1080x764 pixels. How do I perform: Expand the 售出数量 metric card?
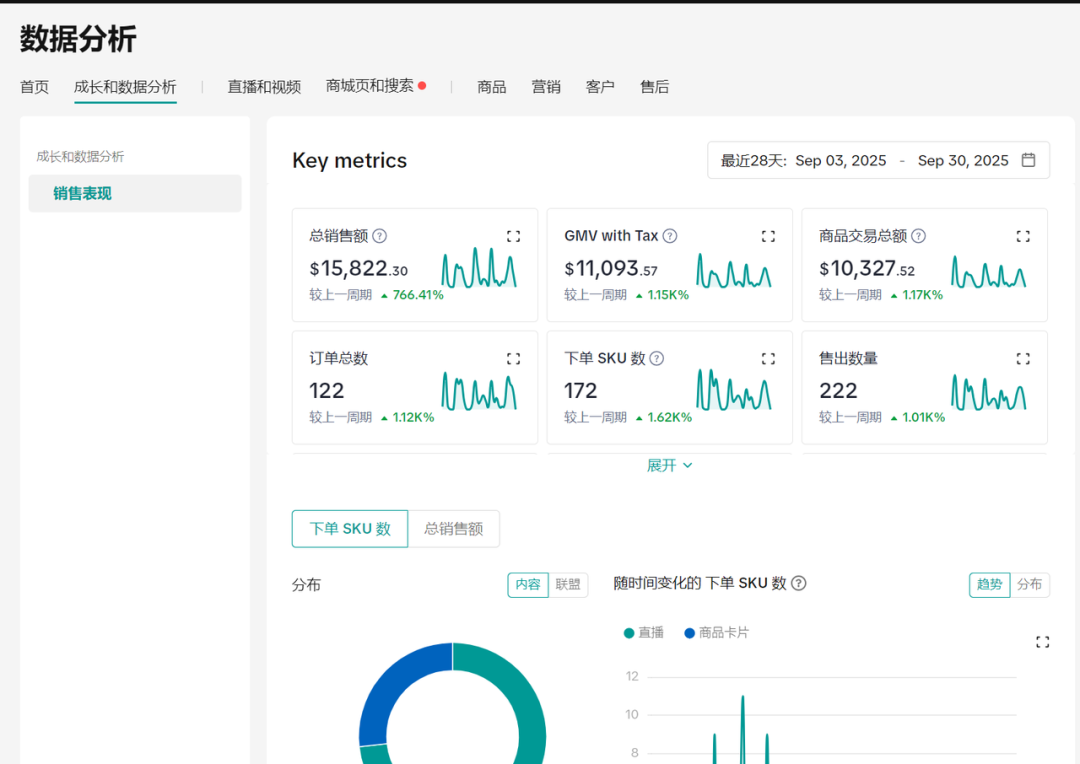point(1022,357)
